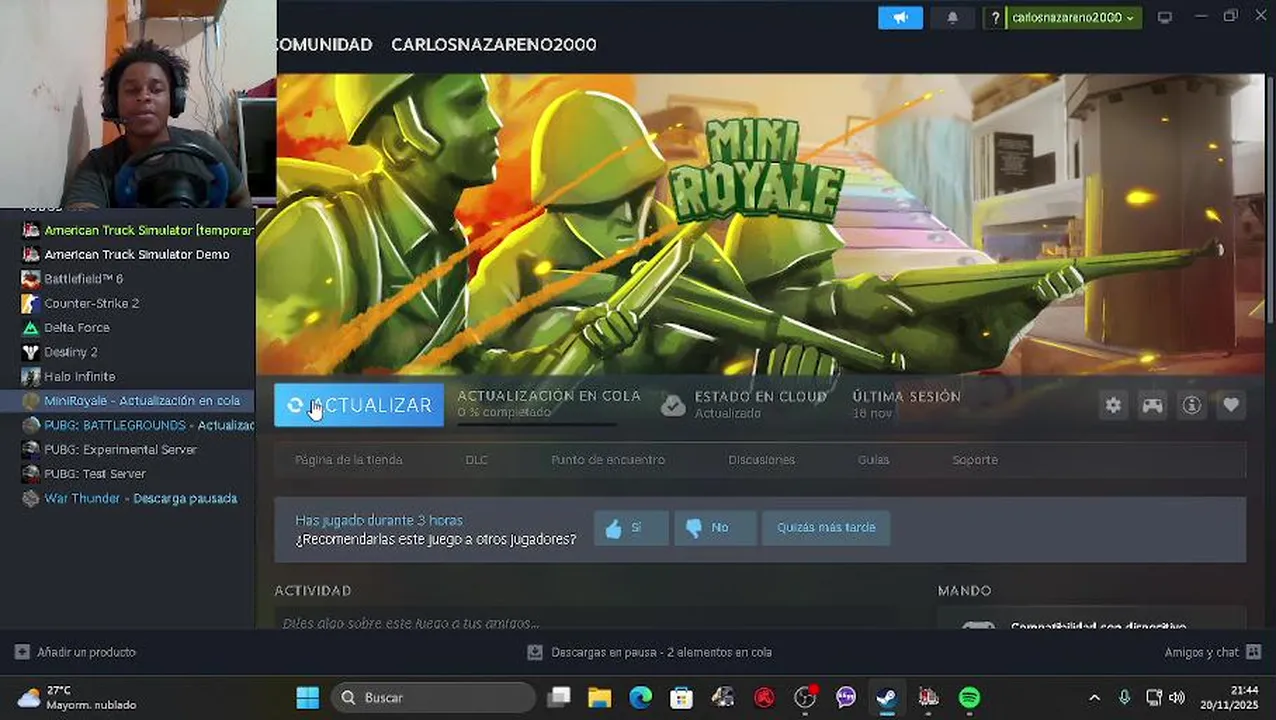
Task: Open the weather widget 27°C
Action: (77, 697)
